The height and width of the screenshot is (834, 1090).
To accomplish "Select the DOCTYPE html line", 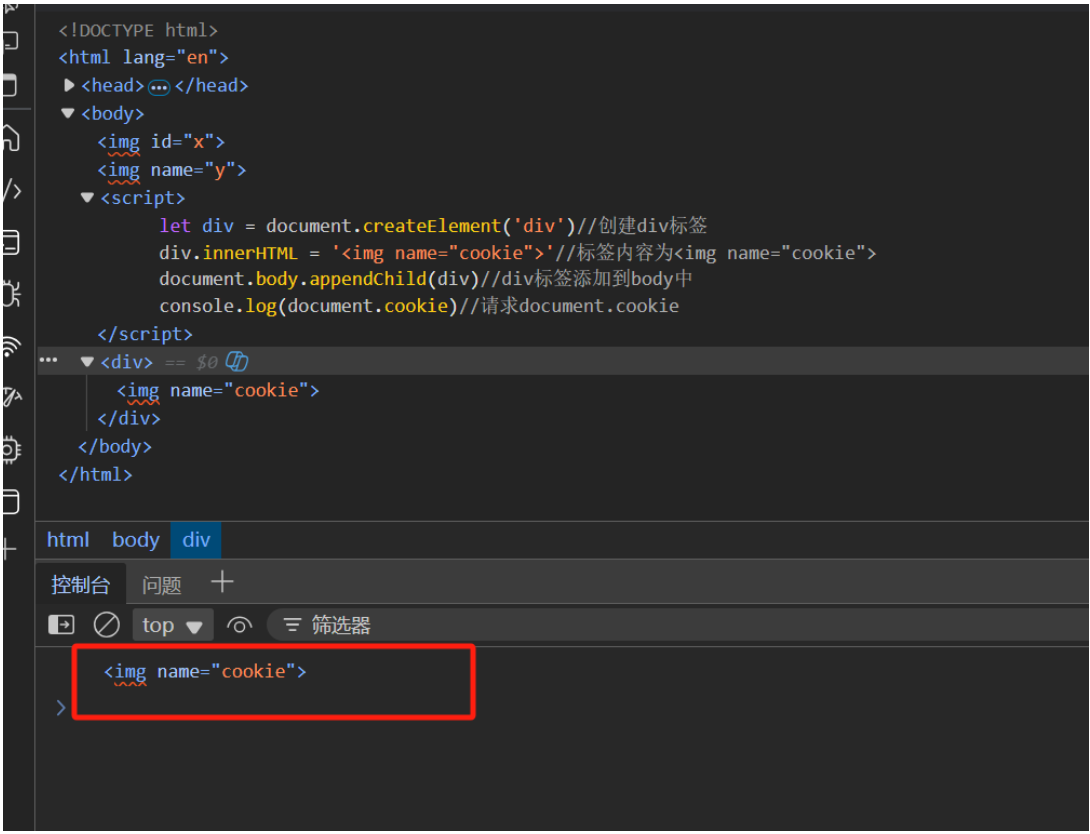I will 138,31.
